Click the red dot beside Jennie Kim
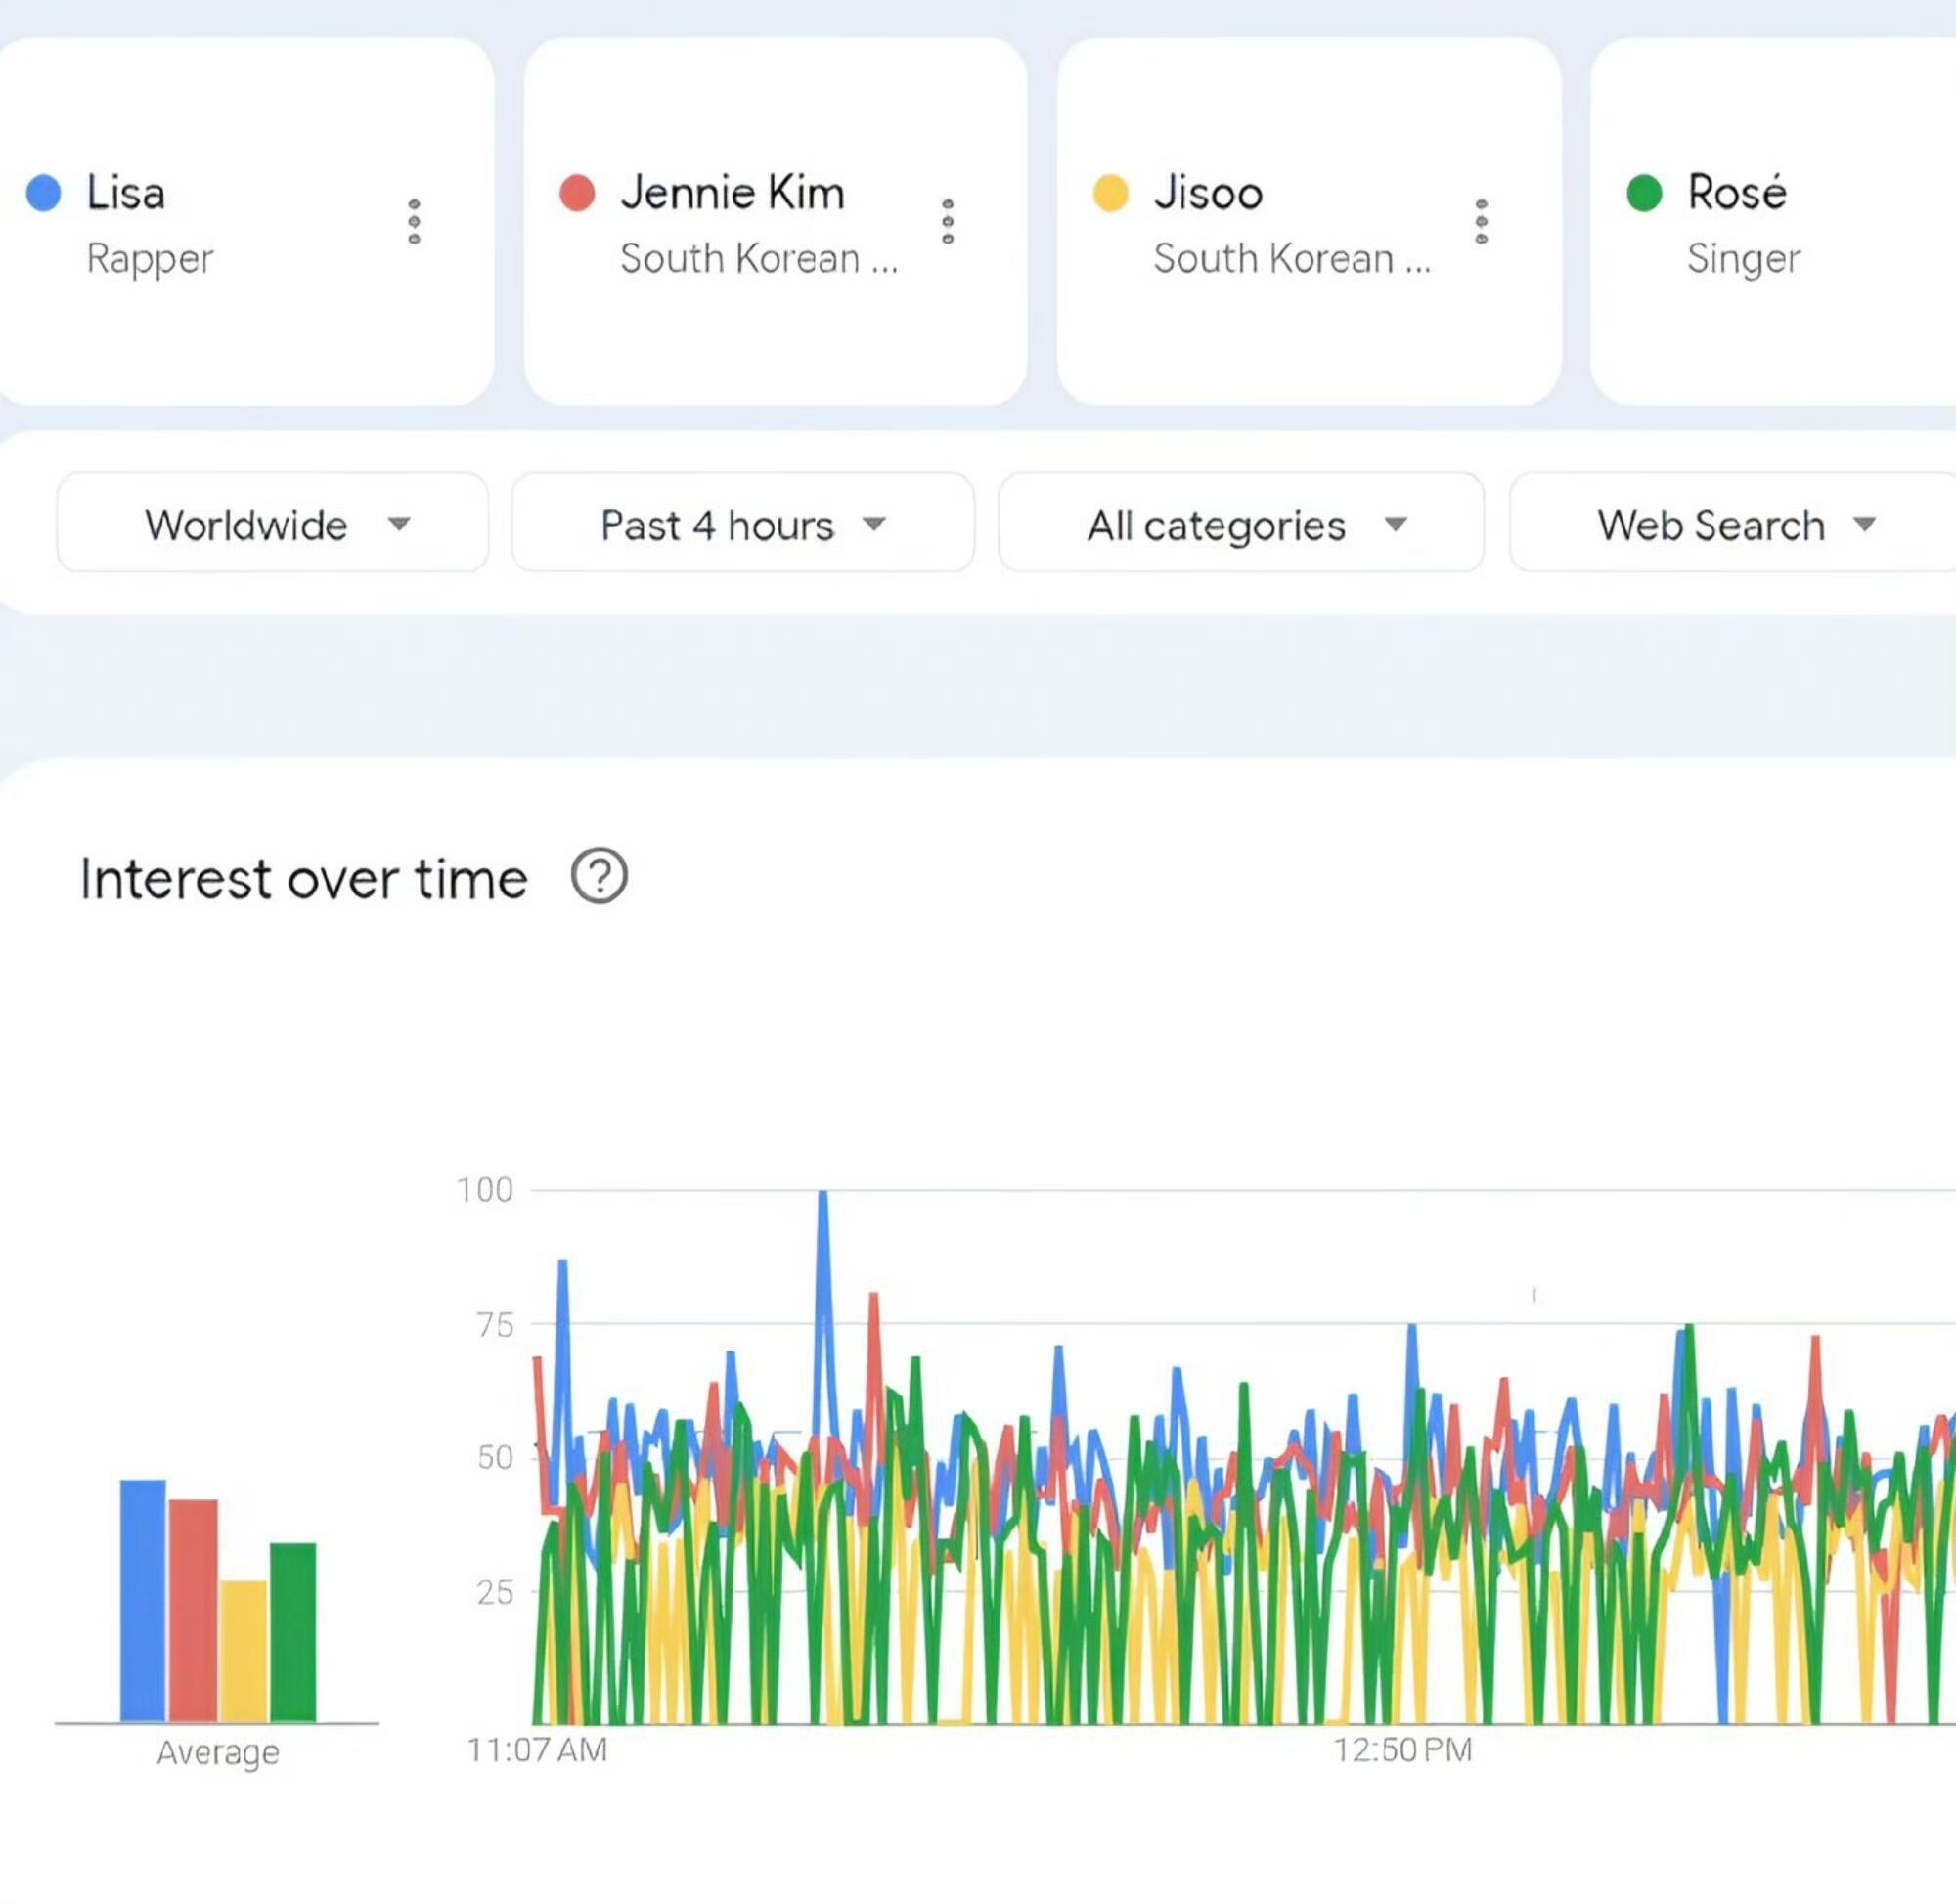Screen dimensions: 1956x1904 577,192
